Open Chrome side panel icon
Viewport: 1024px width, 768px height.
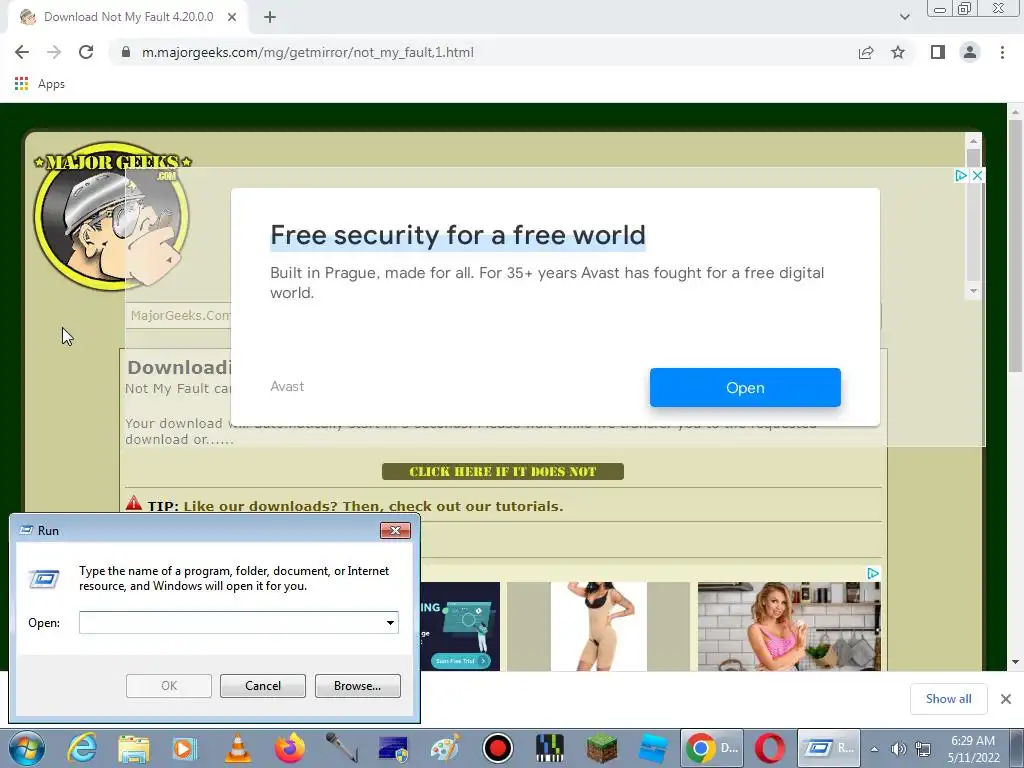(x=938, y=52)
